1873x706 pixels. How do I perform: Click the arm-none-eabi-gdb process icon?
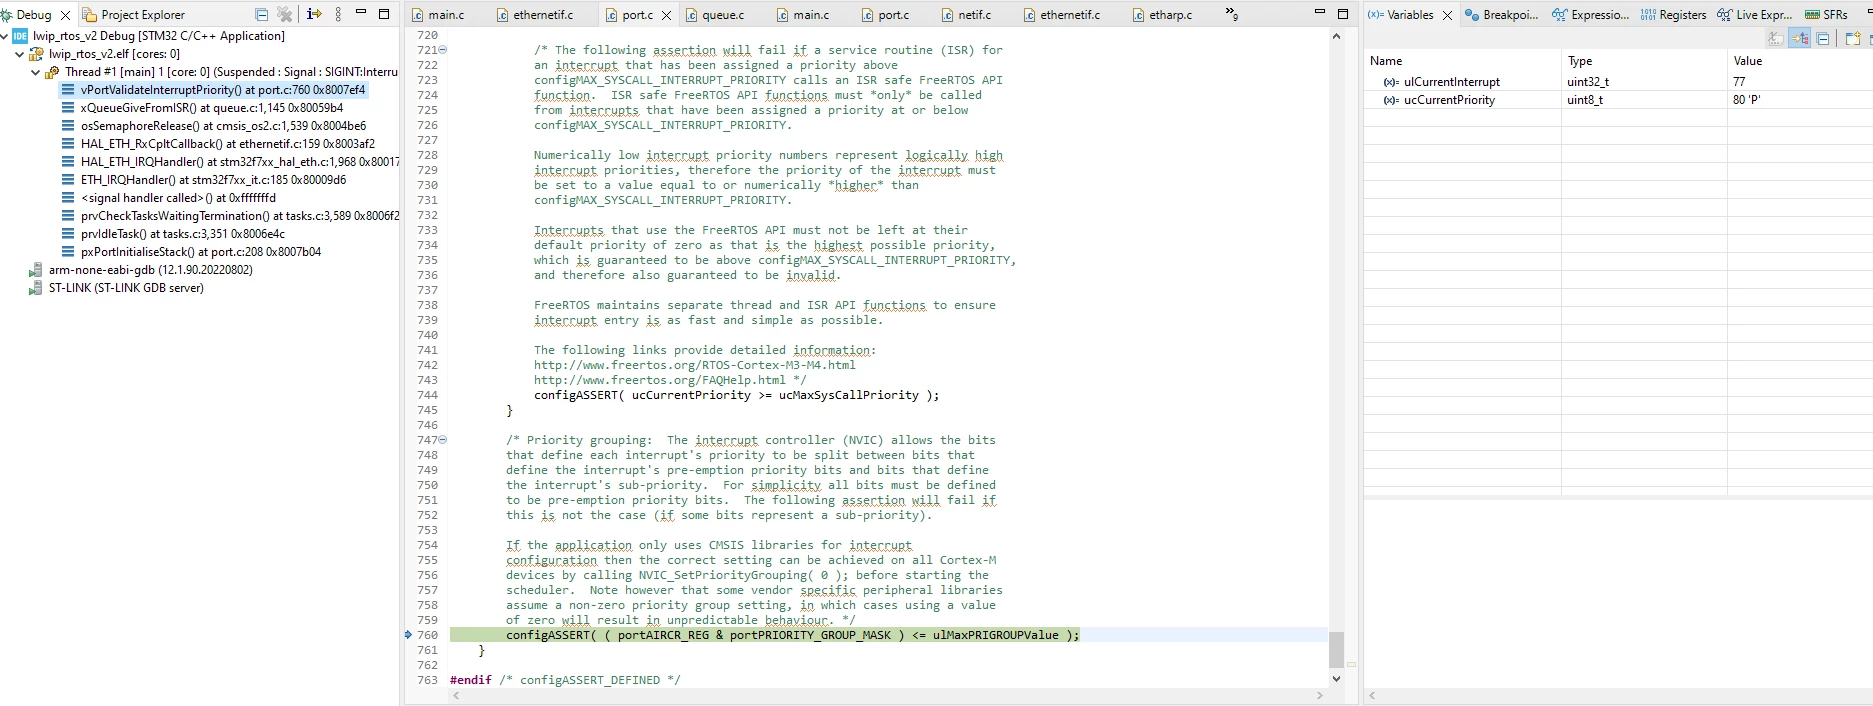(x=36, y=270)
